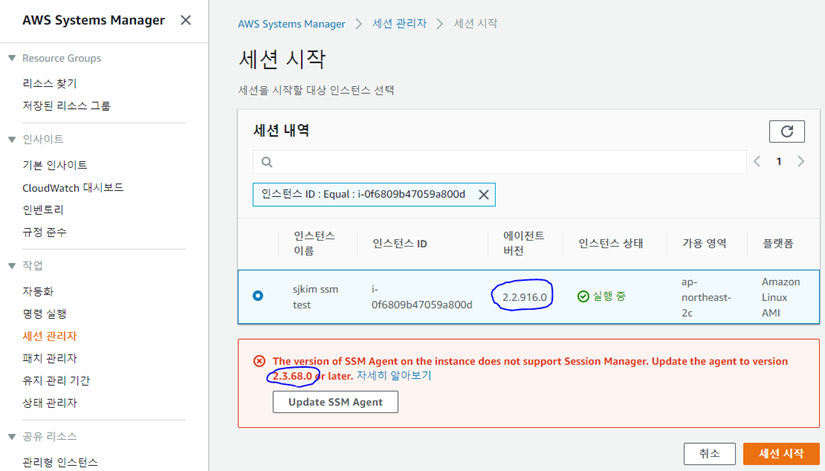Focus the instance search field
Screen dimensions: 825x471
point(499,162)
